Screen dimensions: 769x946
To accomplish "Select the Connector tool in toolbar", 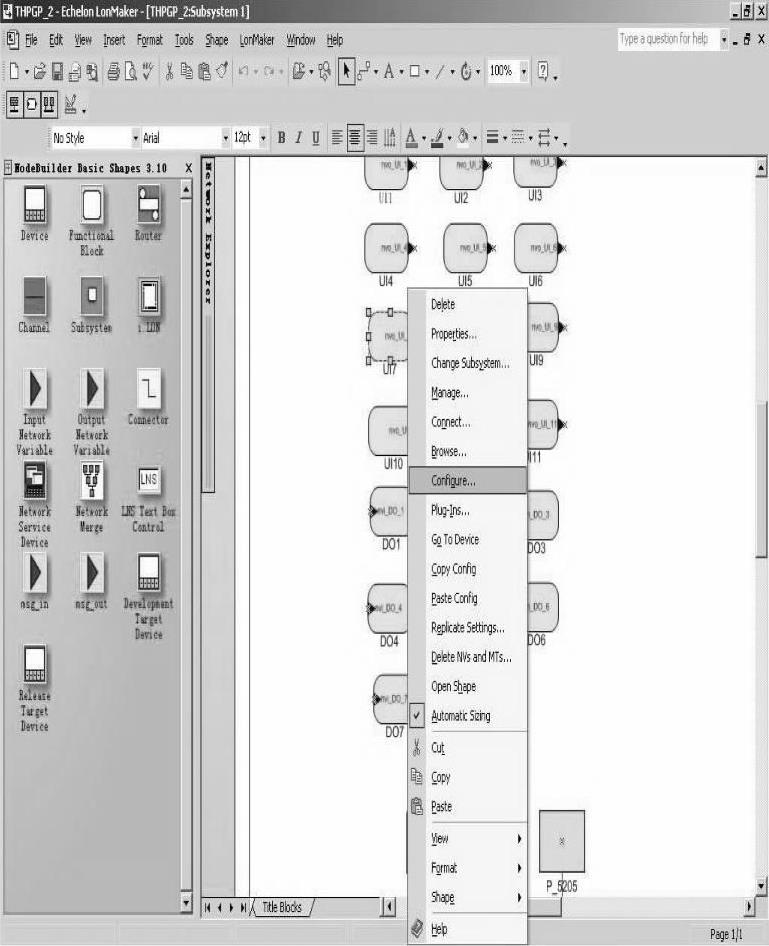I will click(x=363, y=71).
